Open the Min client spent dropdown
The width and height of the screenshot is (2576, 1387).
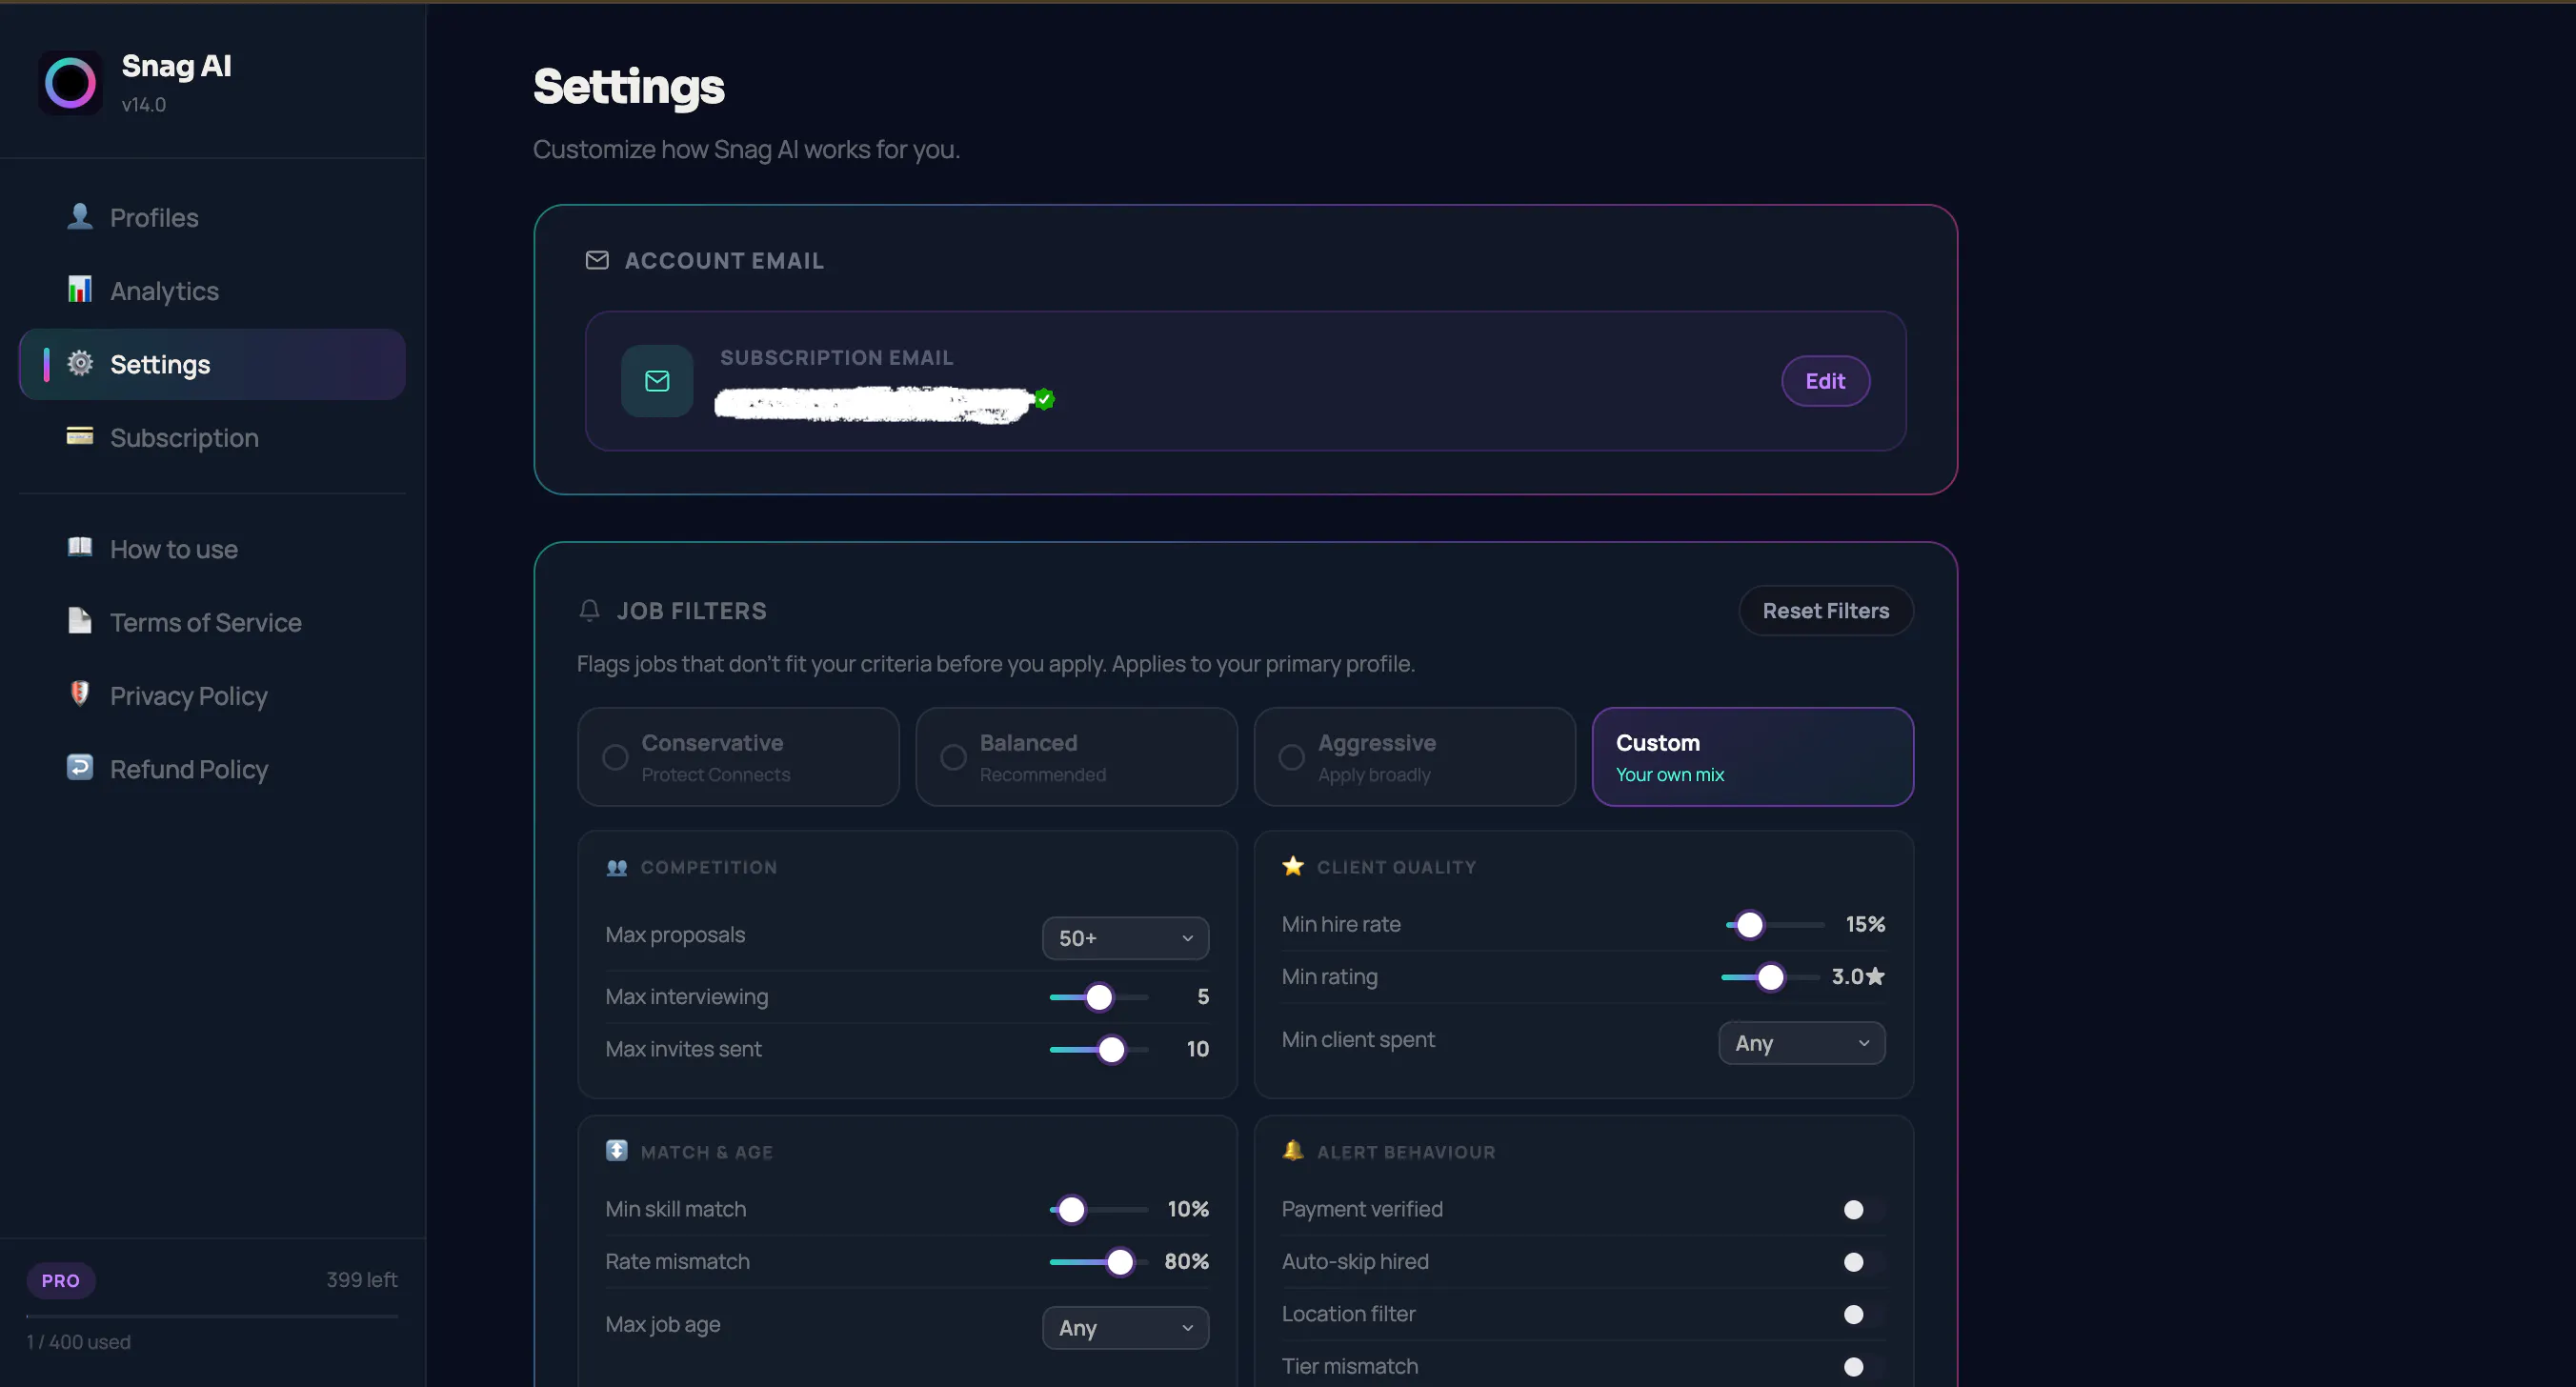tap(1801, 1043)
